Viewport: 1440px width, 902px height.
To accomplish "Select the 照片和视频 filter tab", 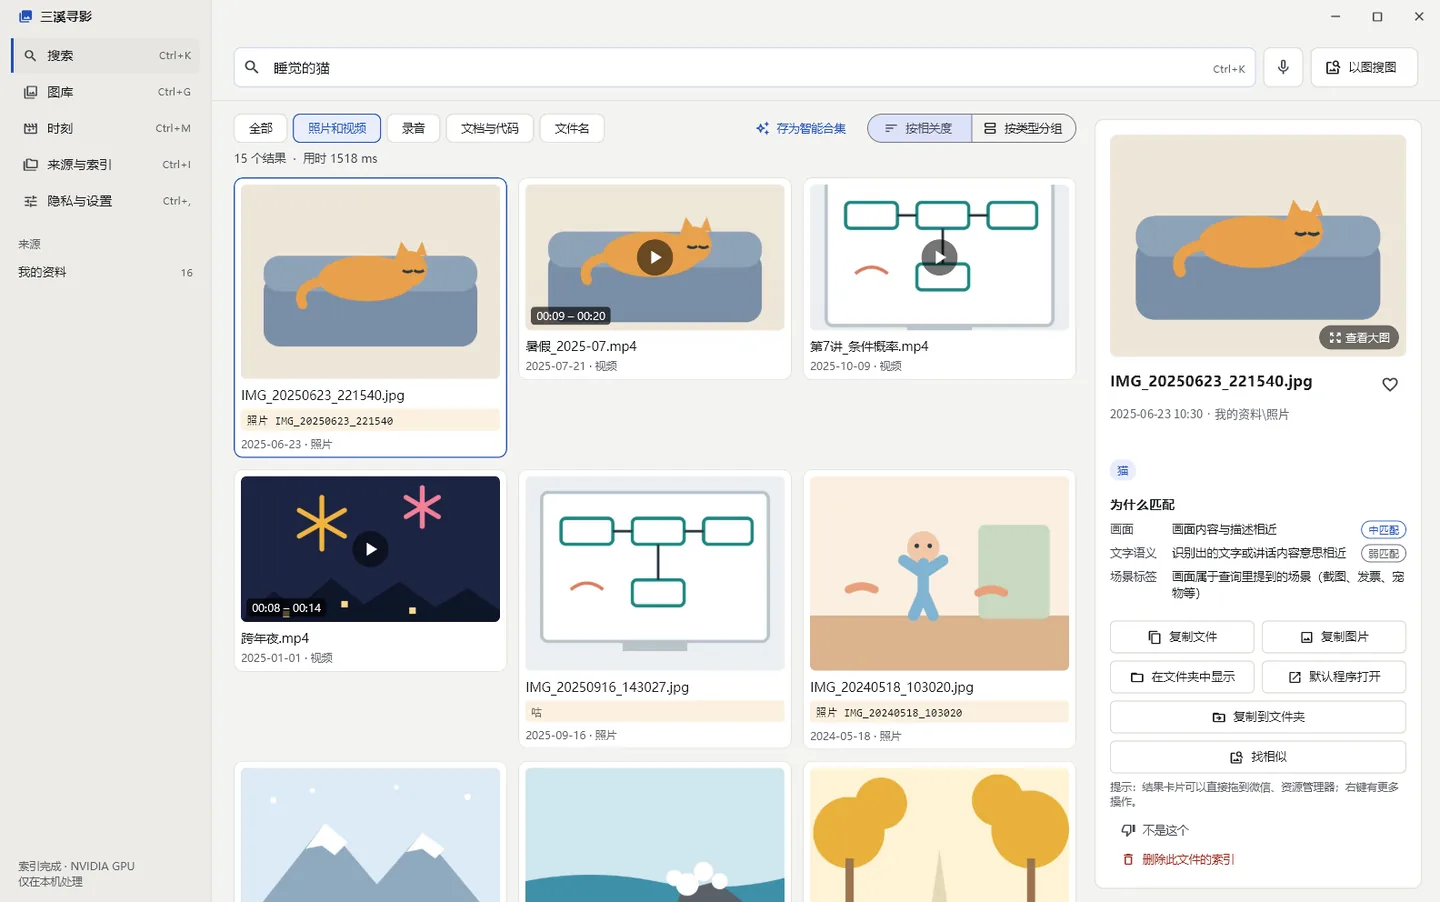I will tap(337, 128).
